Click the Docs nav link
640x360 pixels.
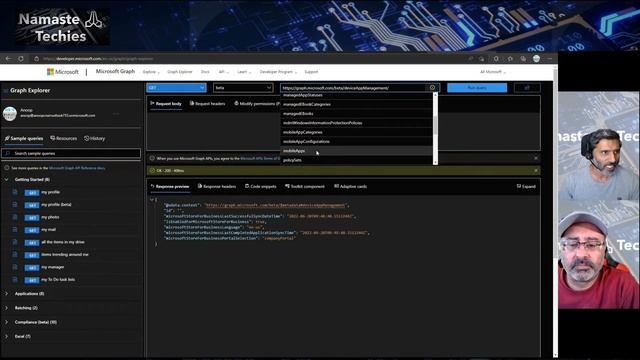click(205, 72)
